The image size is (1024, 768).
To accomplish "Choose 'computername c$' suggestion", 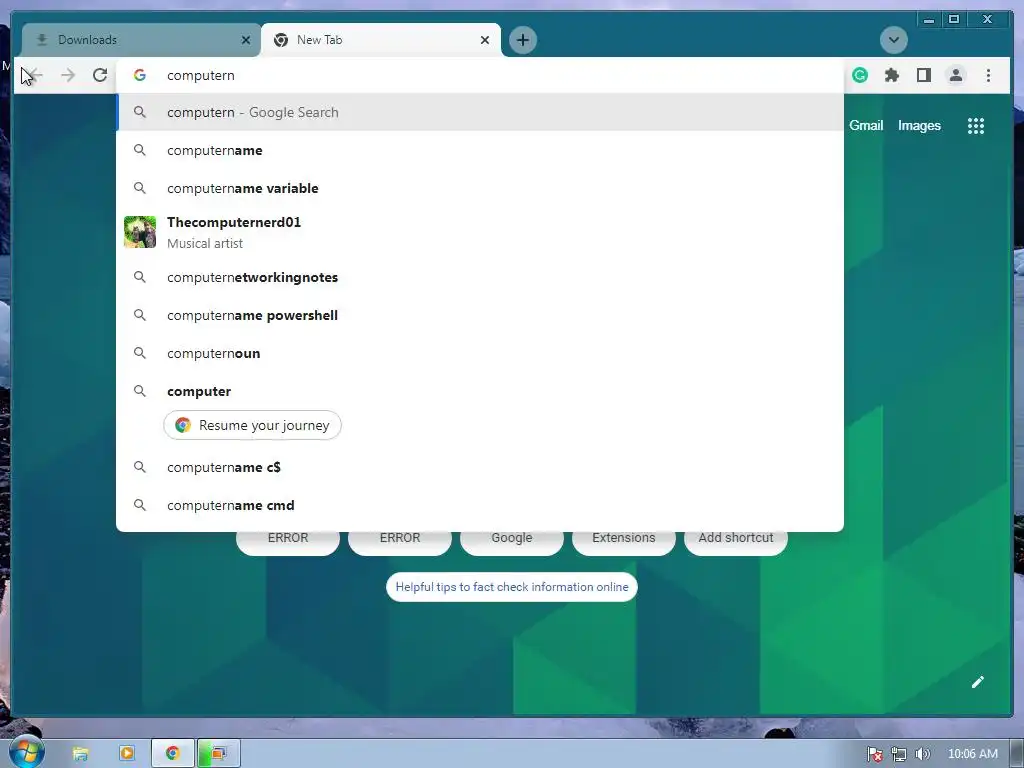I will click(x=480, y=467).
